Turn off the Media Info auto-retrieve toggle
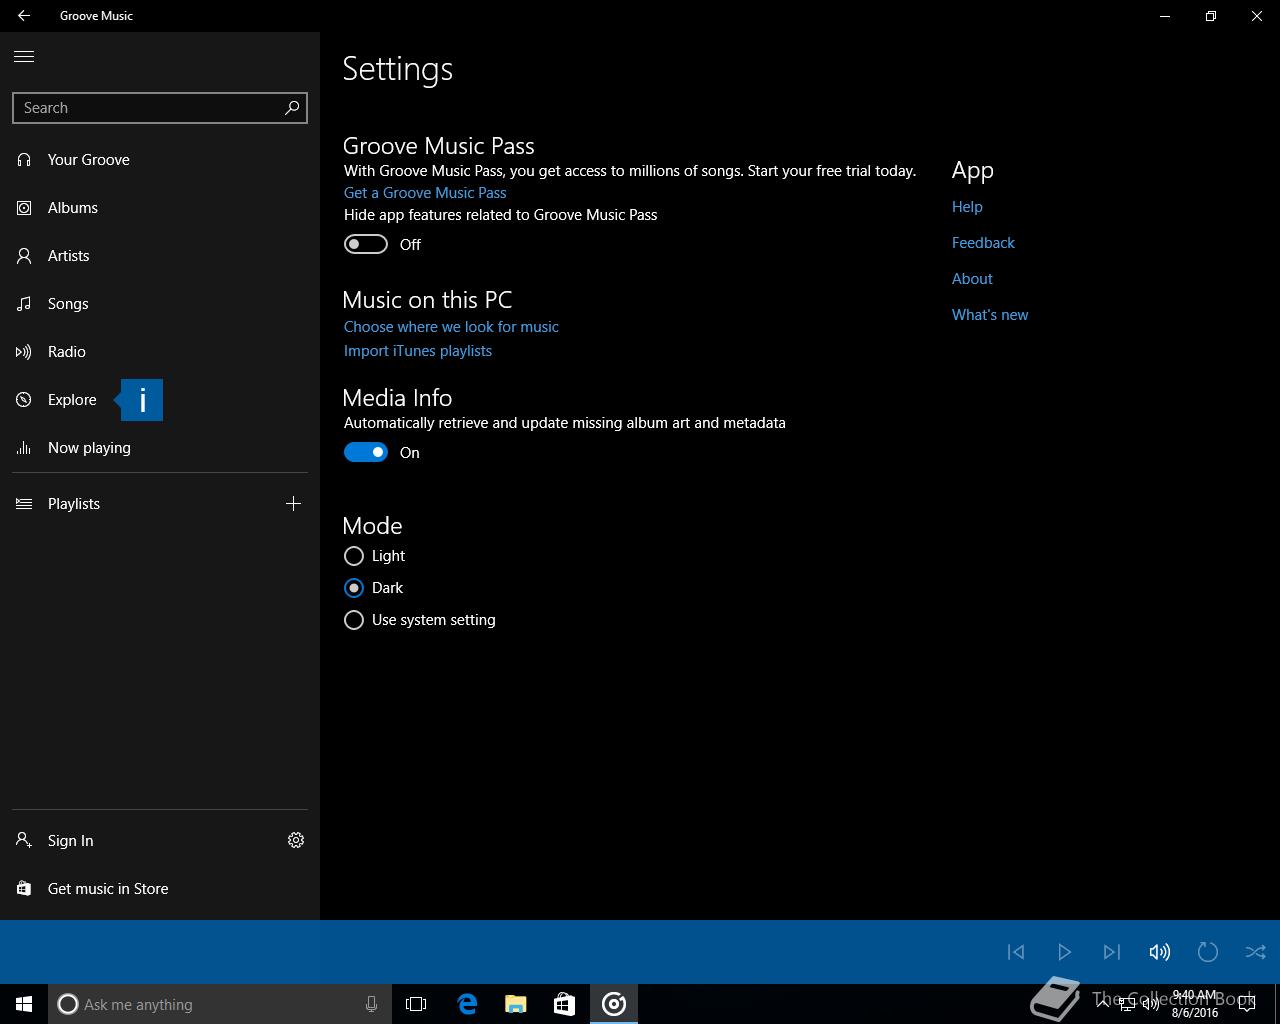 coord(366,452)
